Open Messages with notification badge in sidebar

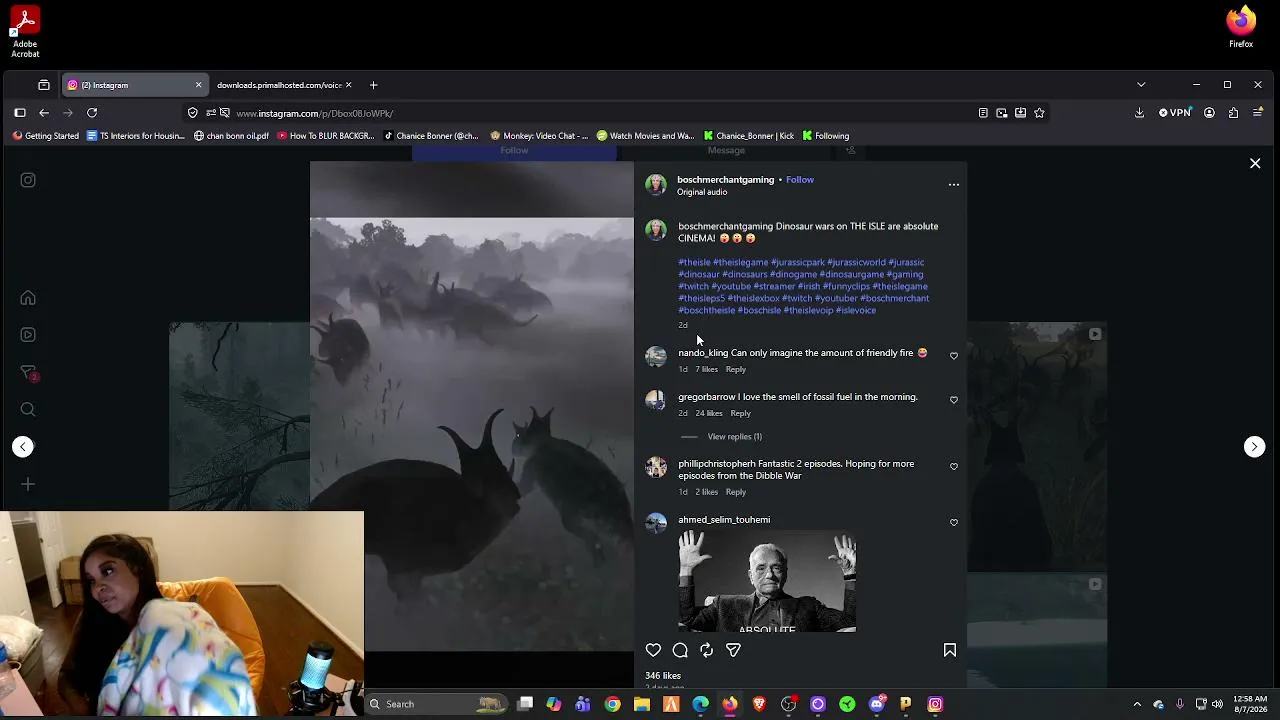(29, 373)
